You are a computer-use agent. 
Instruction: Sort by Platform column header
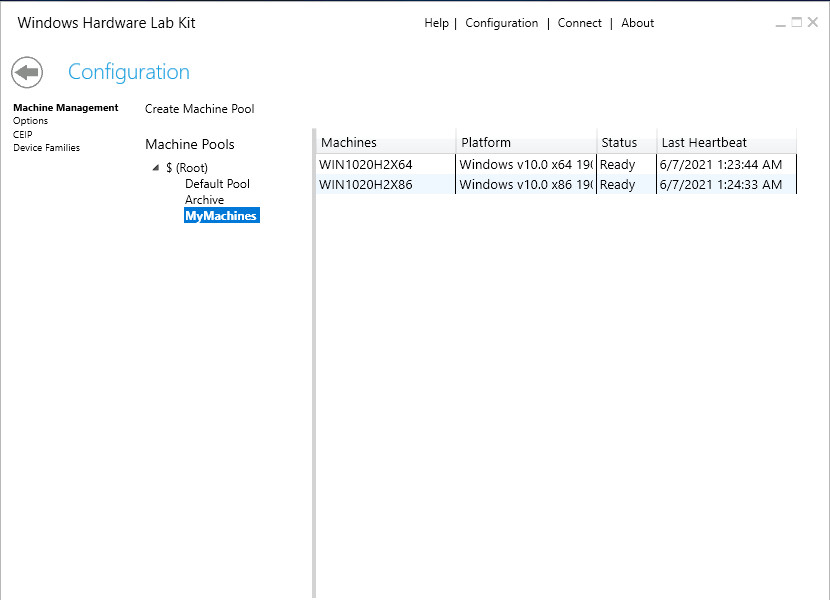coord(526,142)
